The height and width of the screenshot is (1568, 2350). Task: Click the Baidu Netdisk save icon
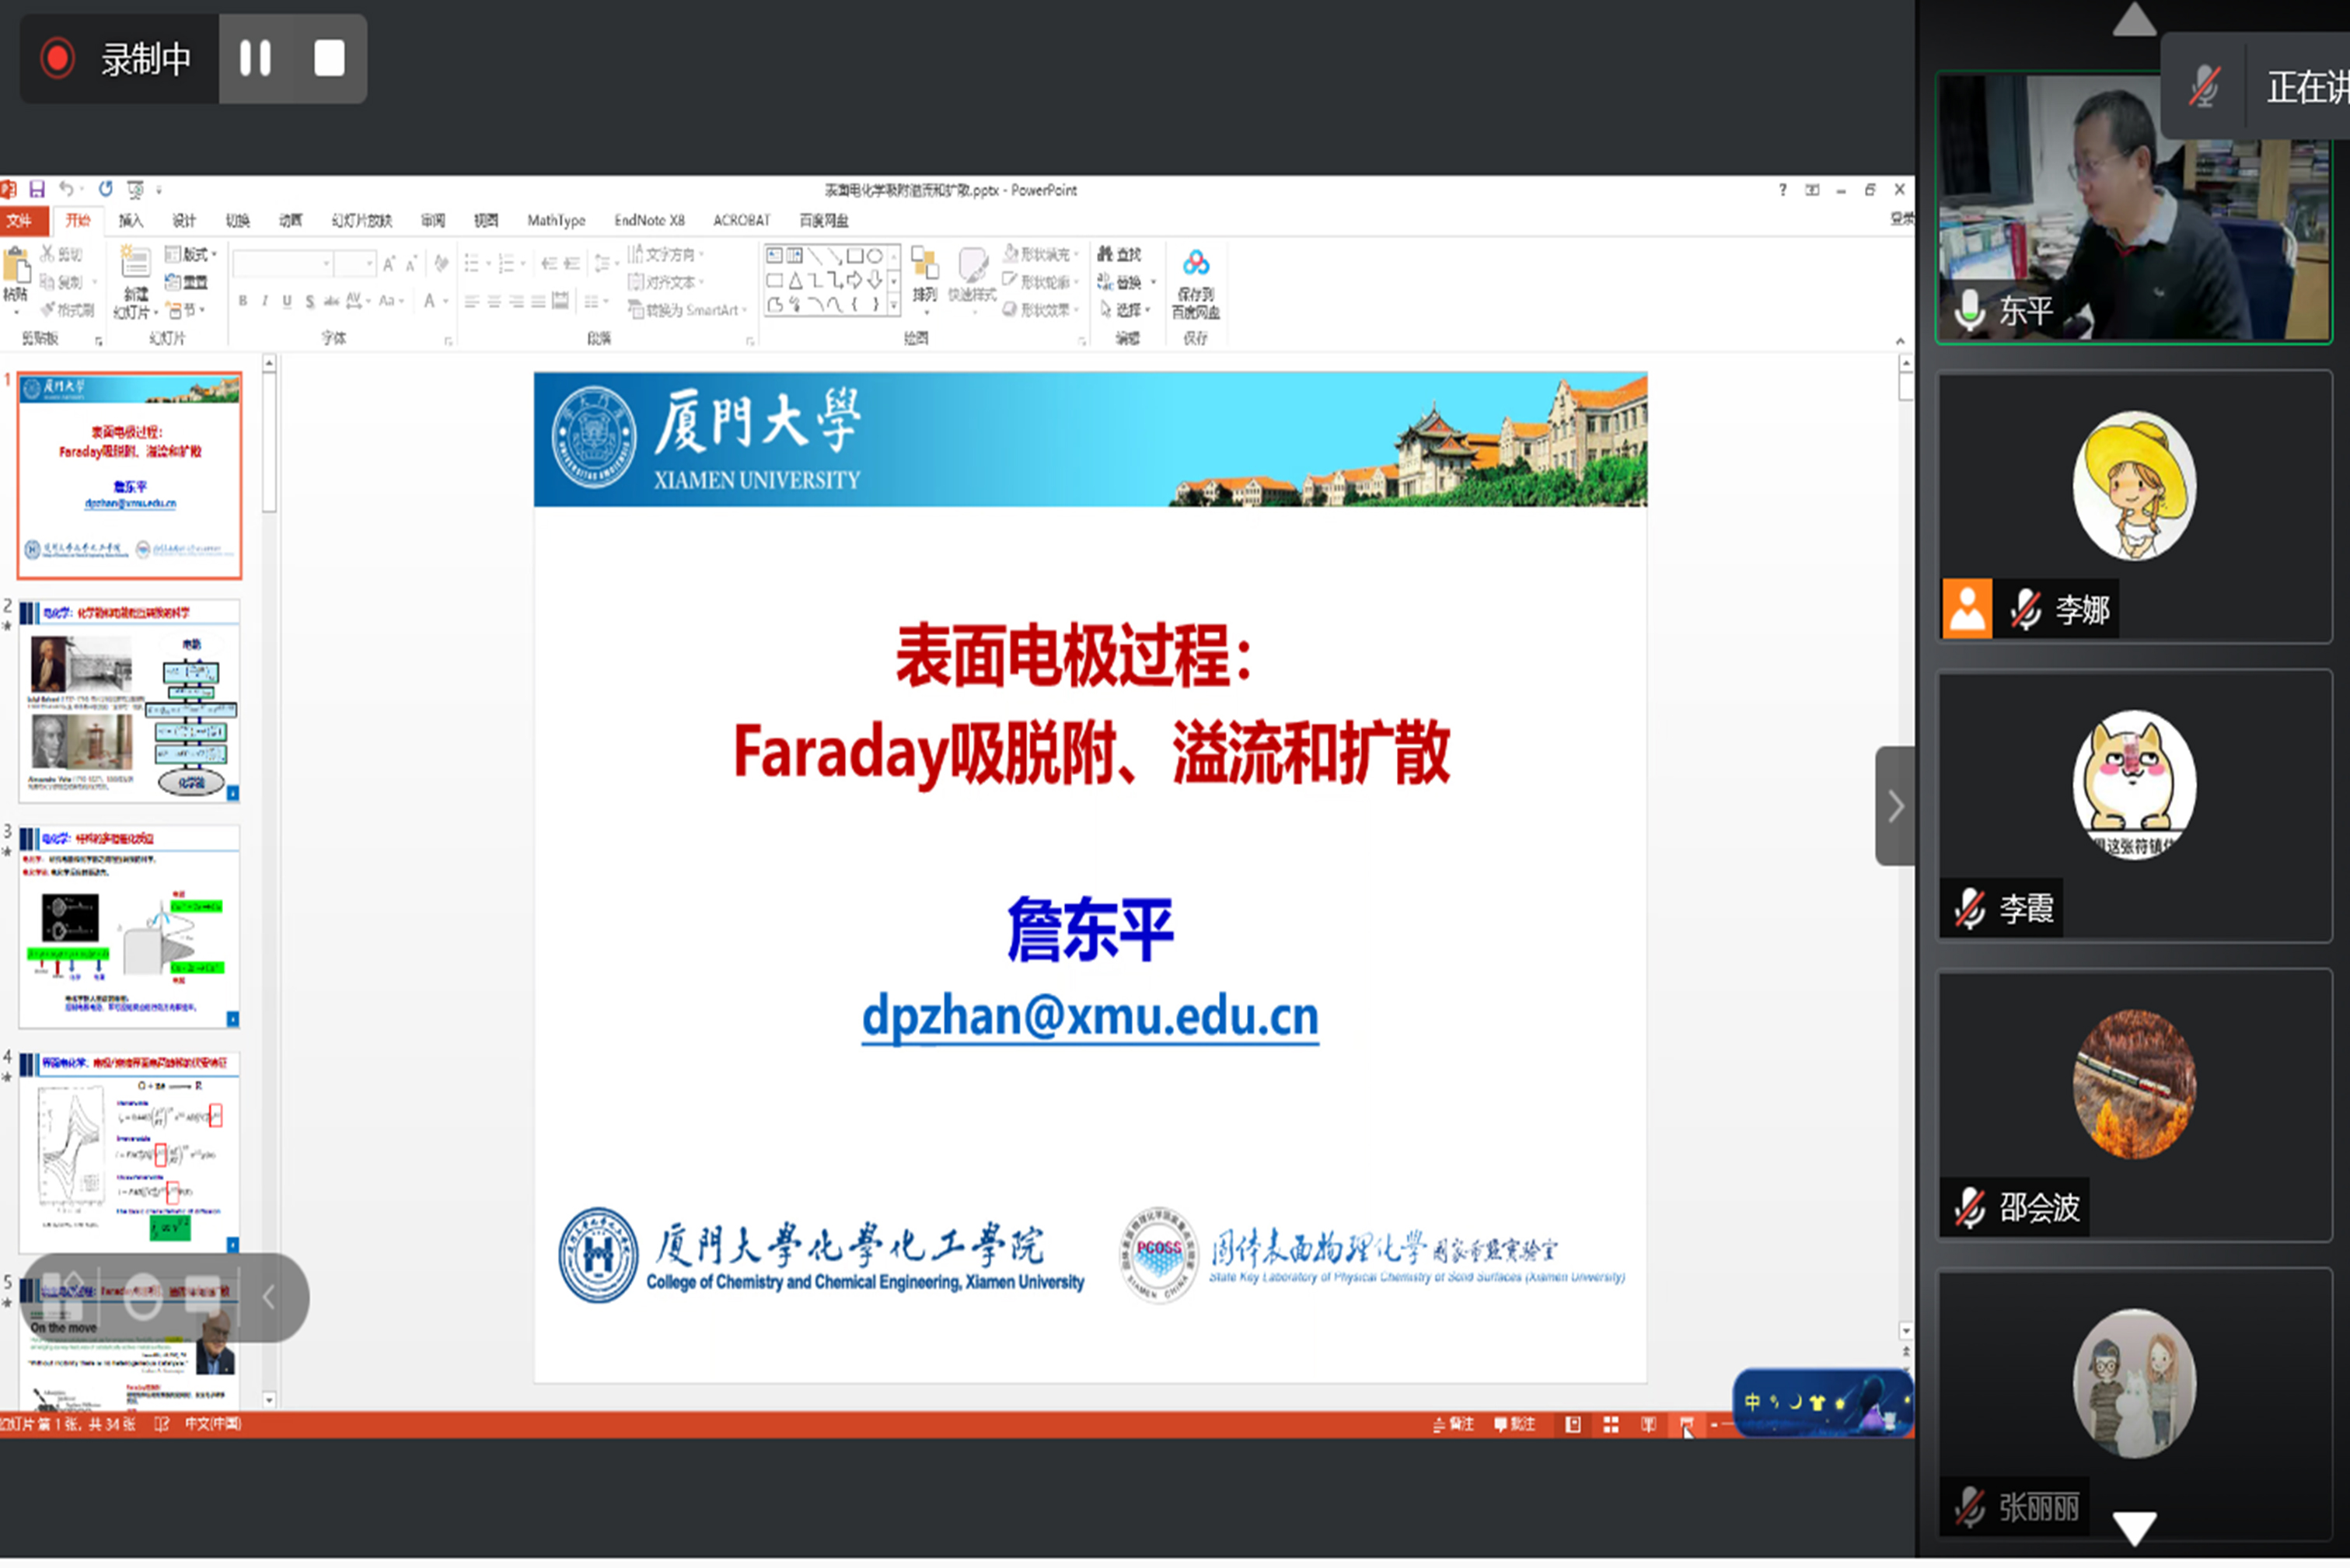tap(1196, 264)
